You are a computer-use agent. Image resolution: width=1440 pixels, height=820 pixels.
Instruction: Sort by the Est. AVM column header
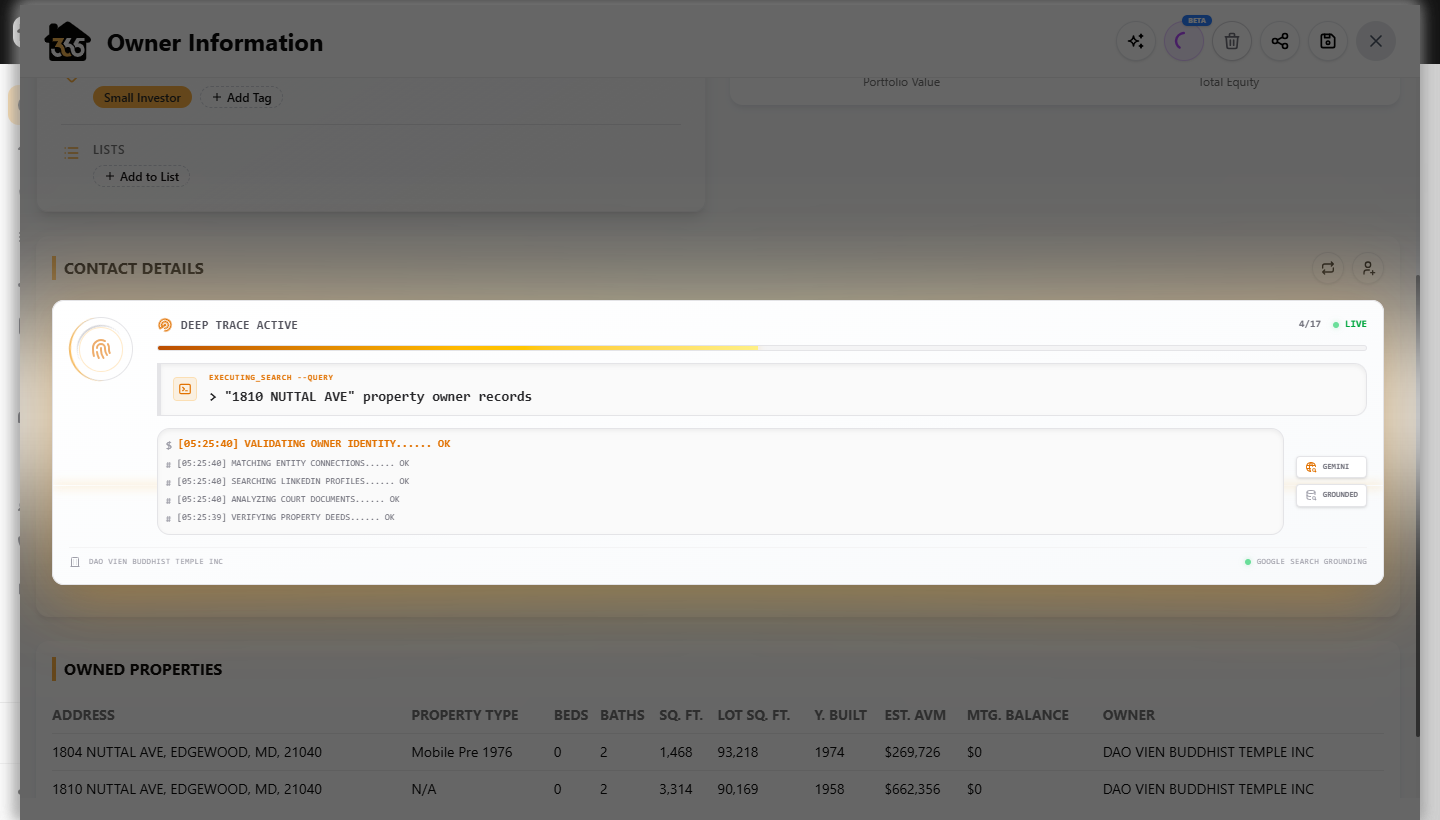click(x=915, y=715)
